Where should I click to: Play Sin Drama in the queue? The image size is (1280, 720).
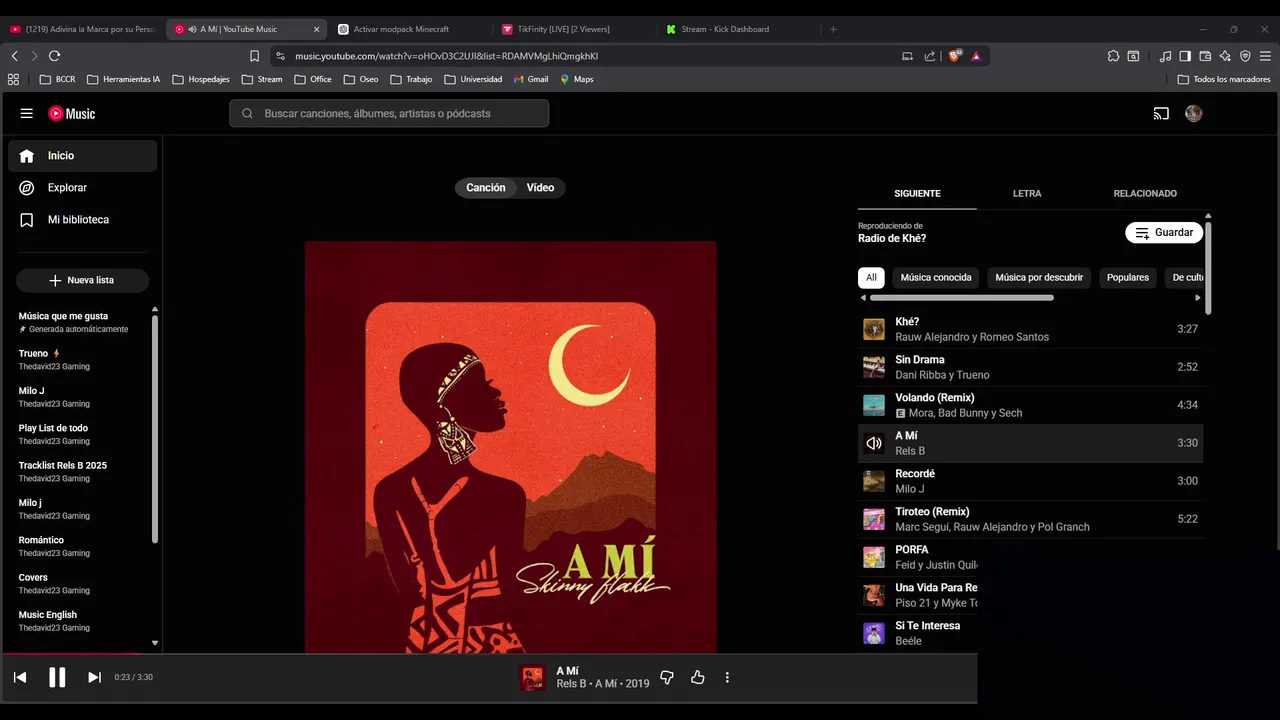[x=1030, y=367]
